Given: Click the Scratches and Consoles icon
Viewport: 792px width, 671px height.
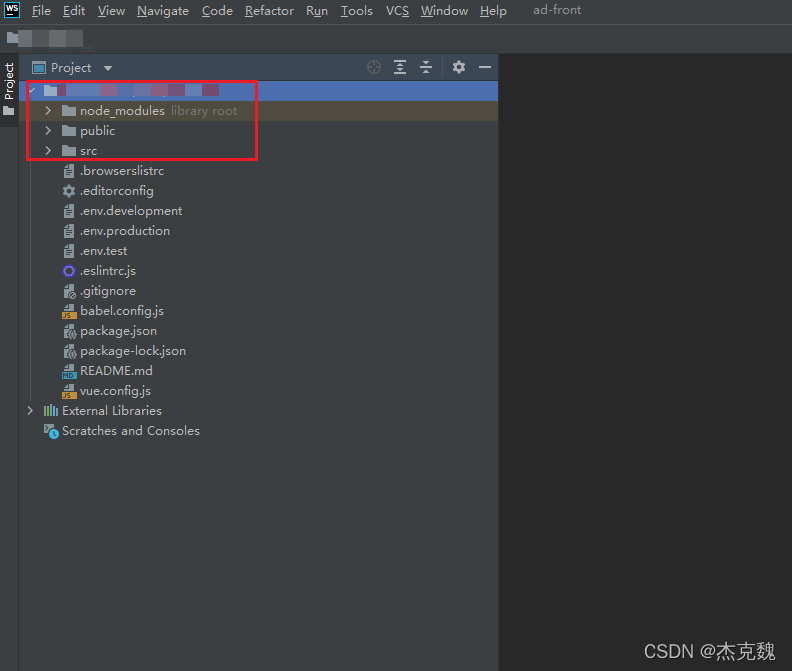Looking at the screenshot, I should 51,431.
